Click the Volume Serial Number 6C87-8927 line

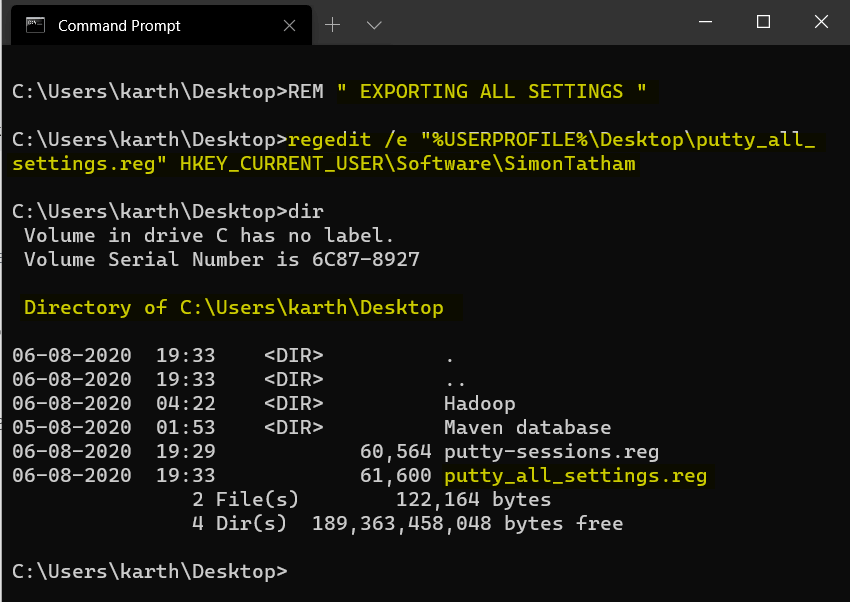point(221,260)
